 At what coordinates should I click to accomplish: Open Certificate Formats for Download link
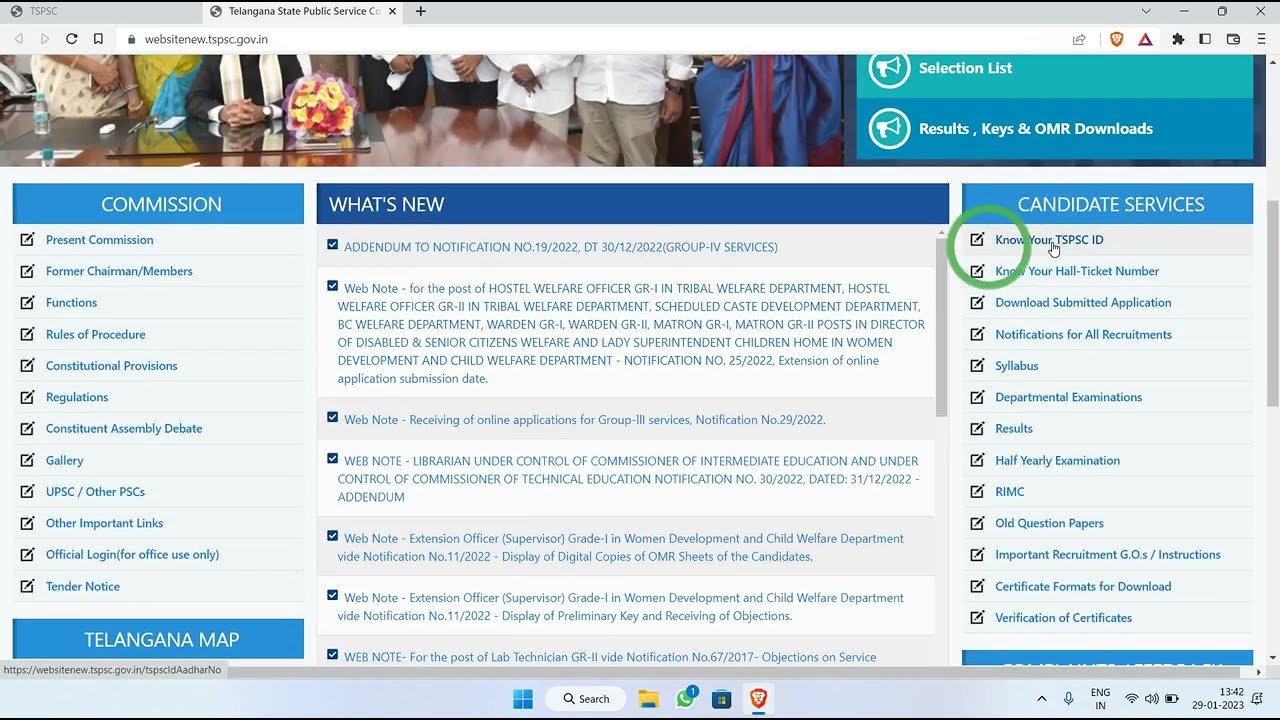click(1083, 586)
